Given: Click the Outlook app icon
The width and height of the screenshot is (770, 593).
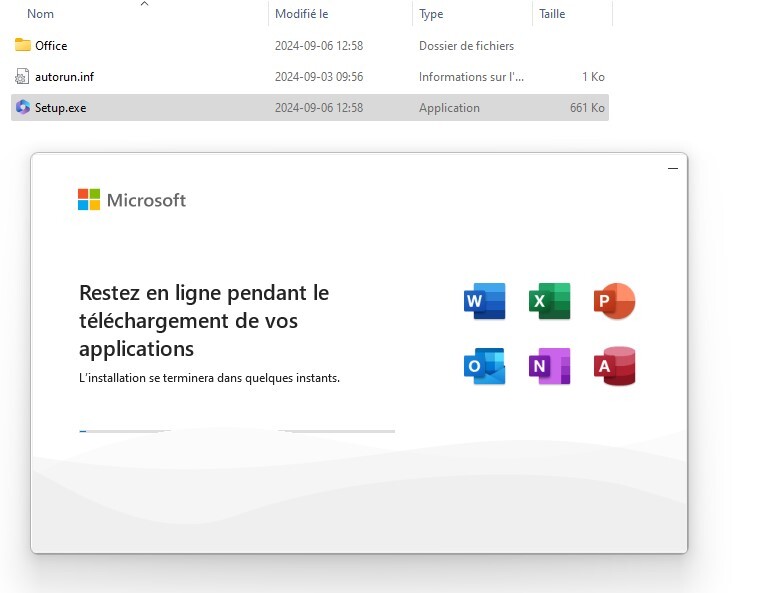Looking at the screenshot, I should pos(485,367).
